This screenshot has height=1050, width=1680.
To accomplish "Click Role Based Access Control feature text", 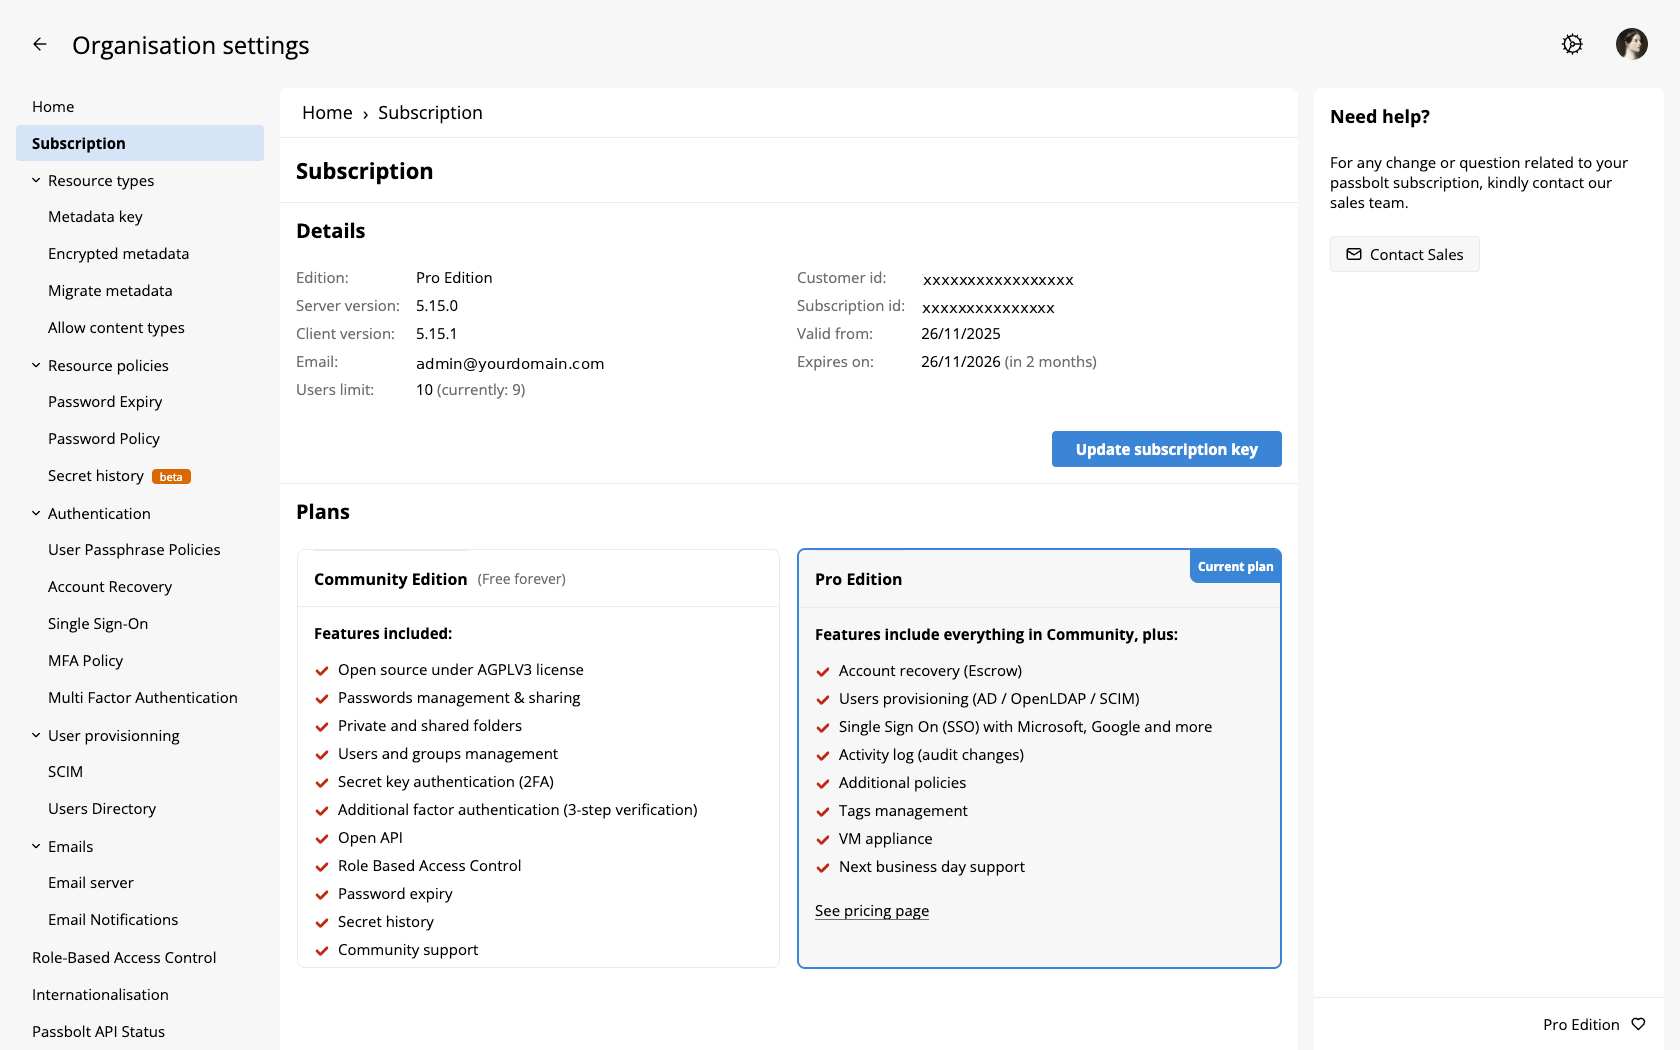I will point(429,866).
